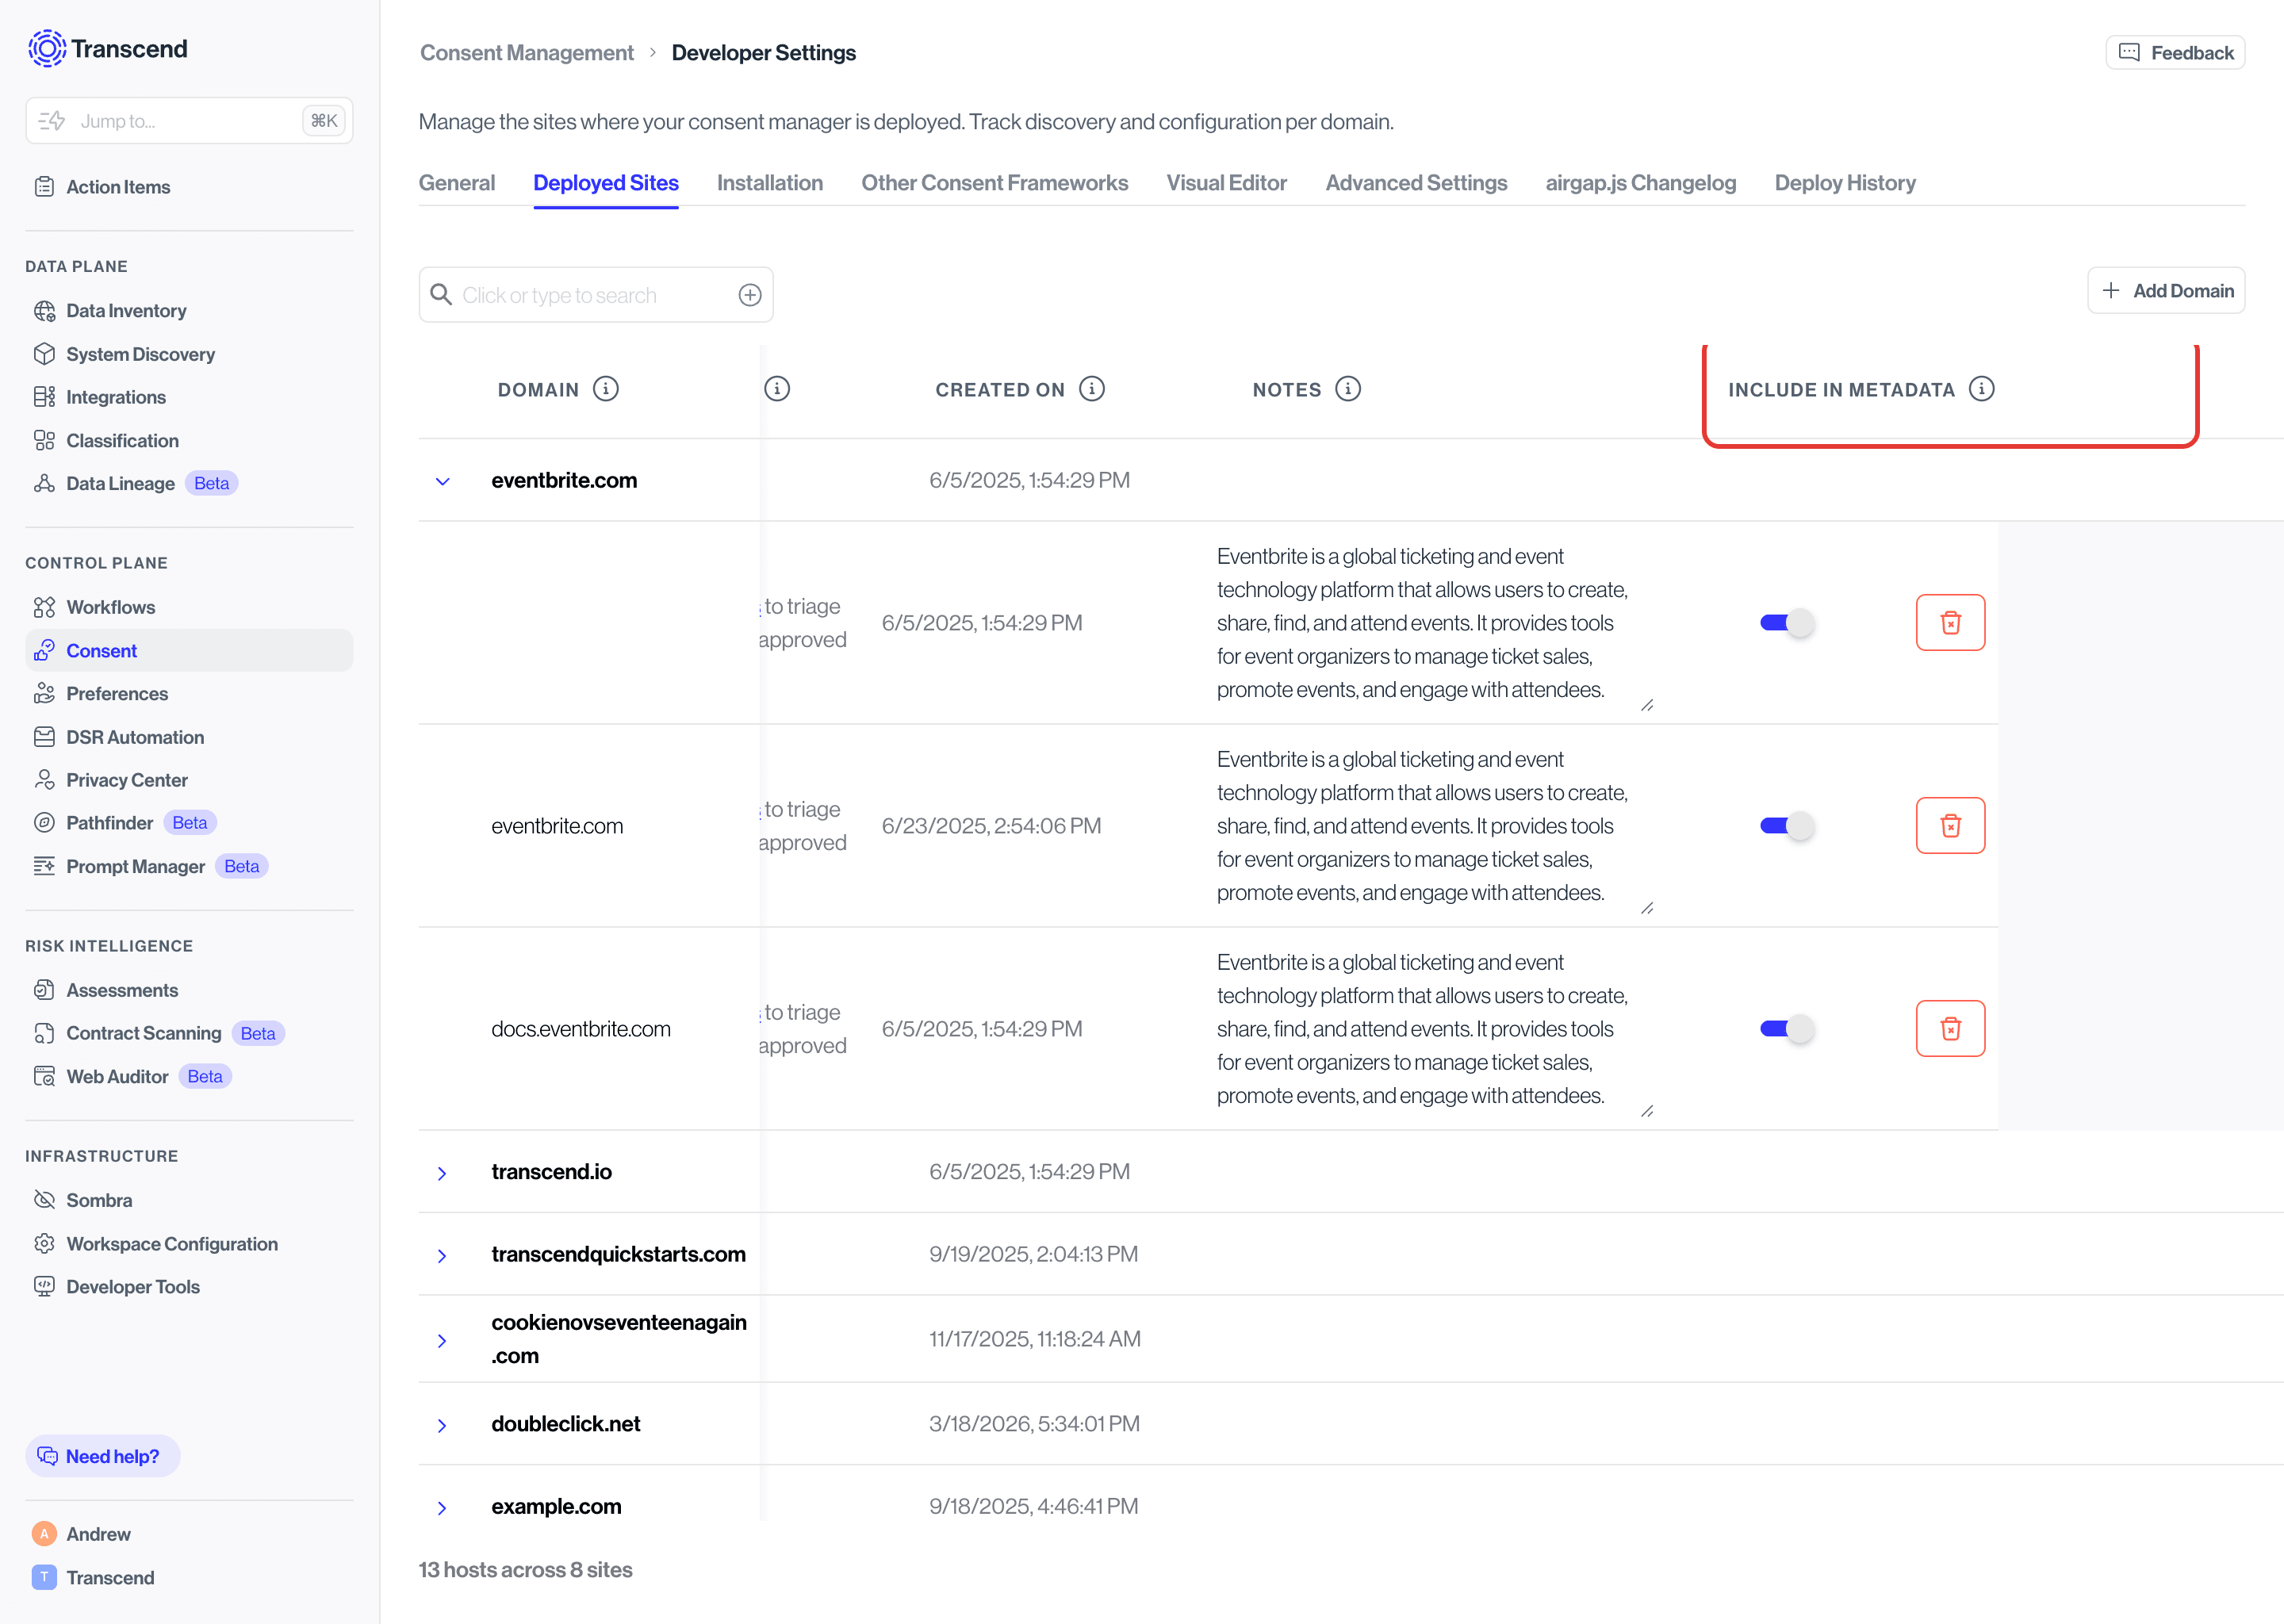Open the Visual Editor tab
Screen dimensions: 2284x1624
1226,183
